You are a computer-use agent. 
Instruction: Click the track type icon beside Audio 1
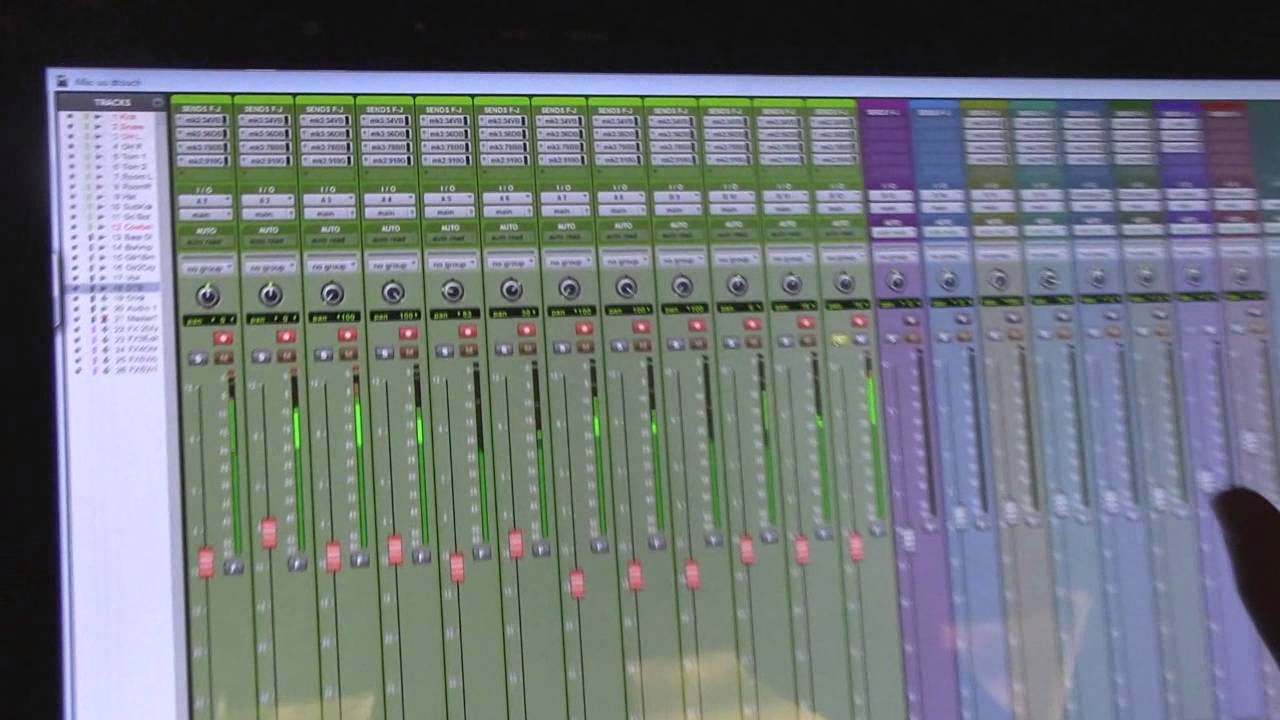(x=103, y=308)
